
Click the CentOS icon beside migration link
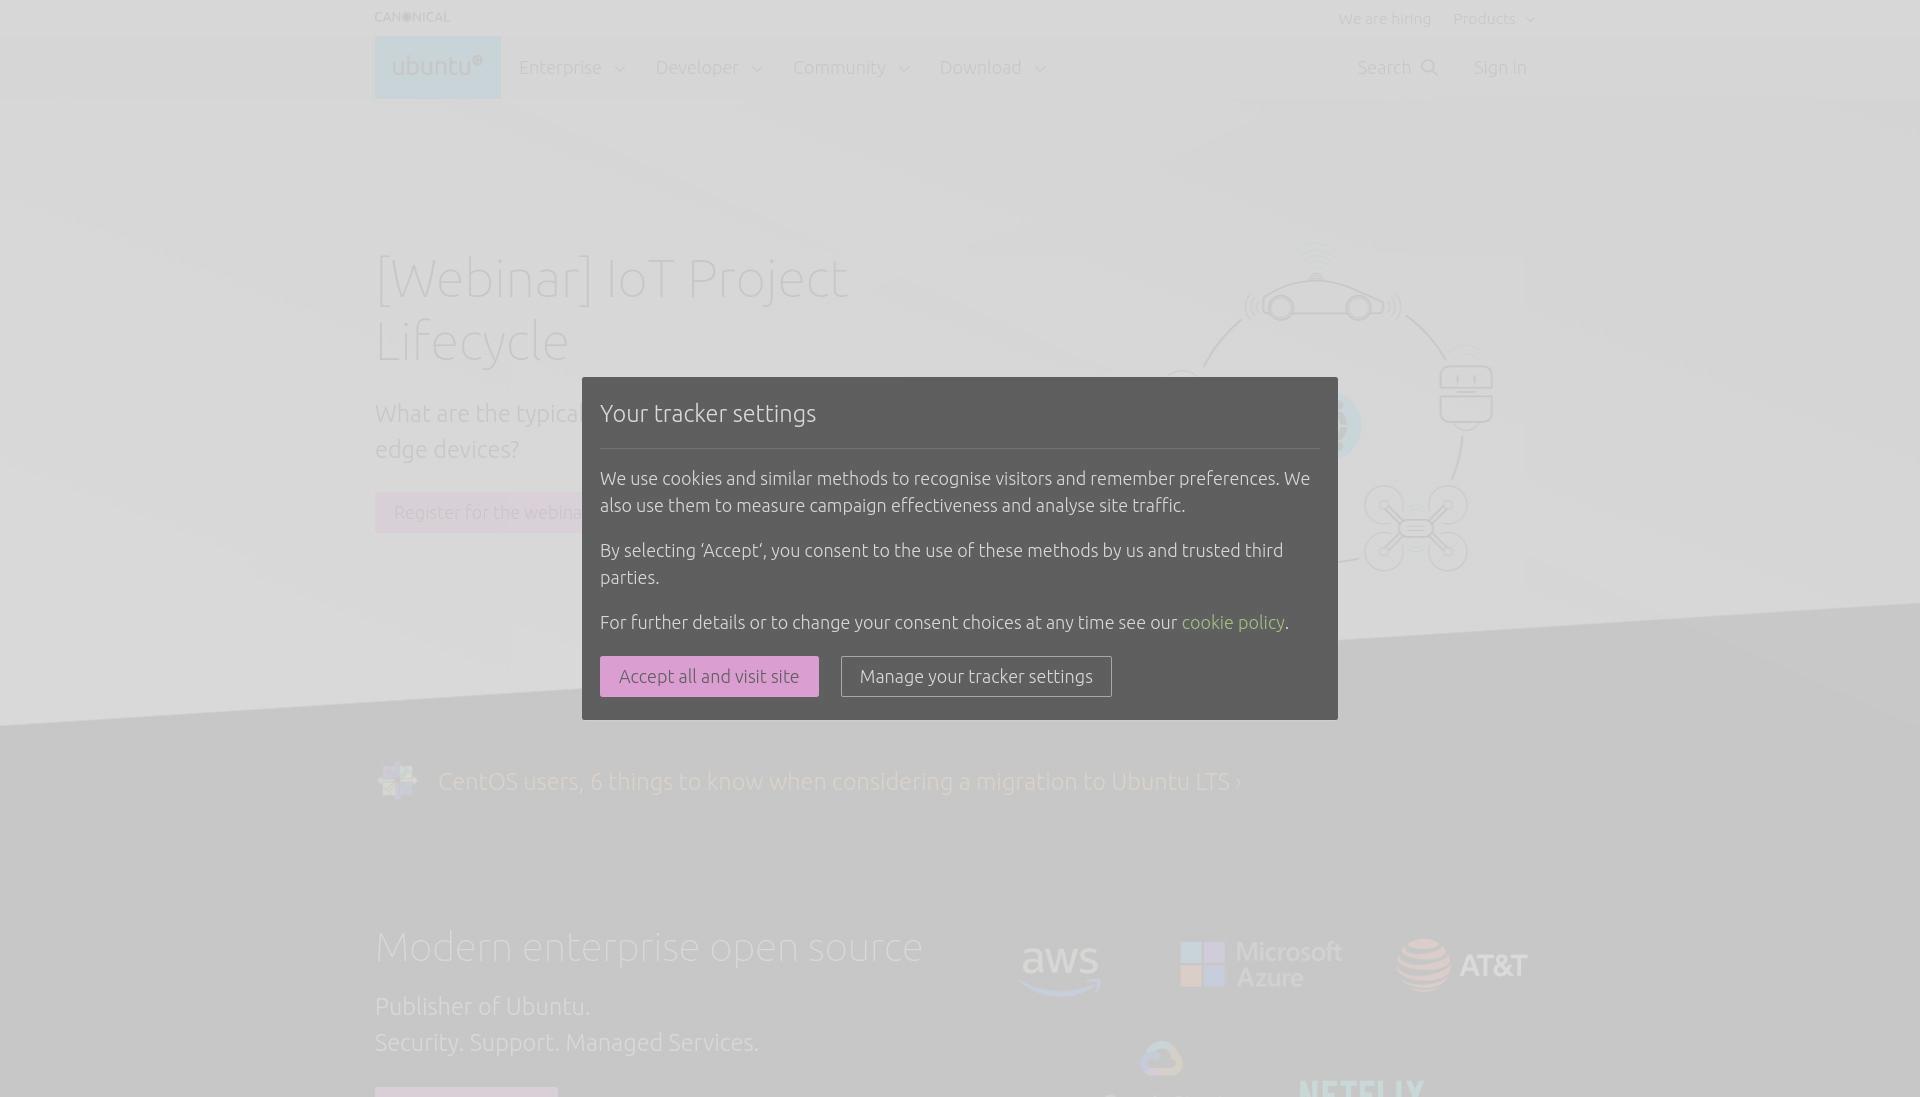pyautogui.click(x=397, y=781)
